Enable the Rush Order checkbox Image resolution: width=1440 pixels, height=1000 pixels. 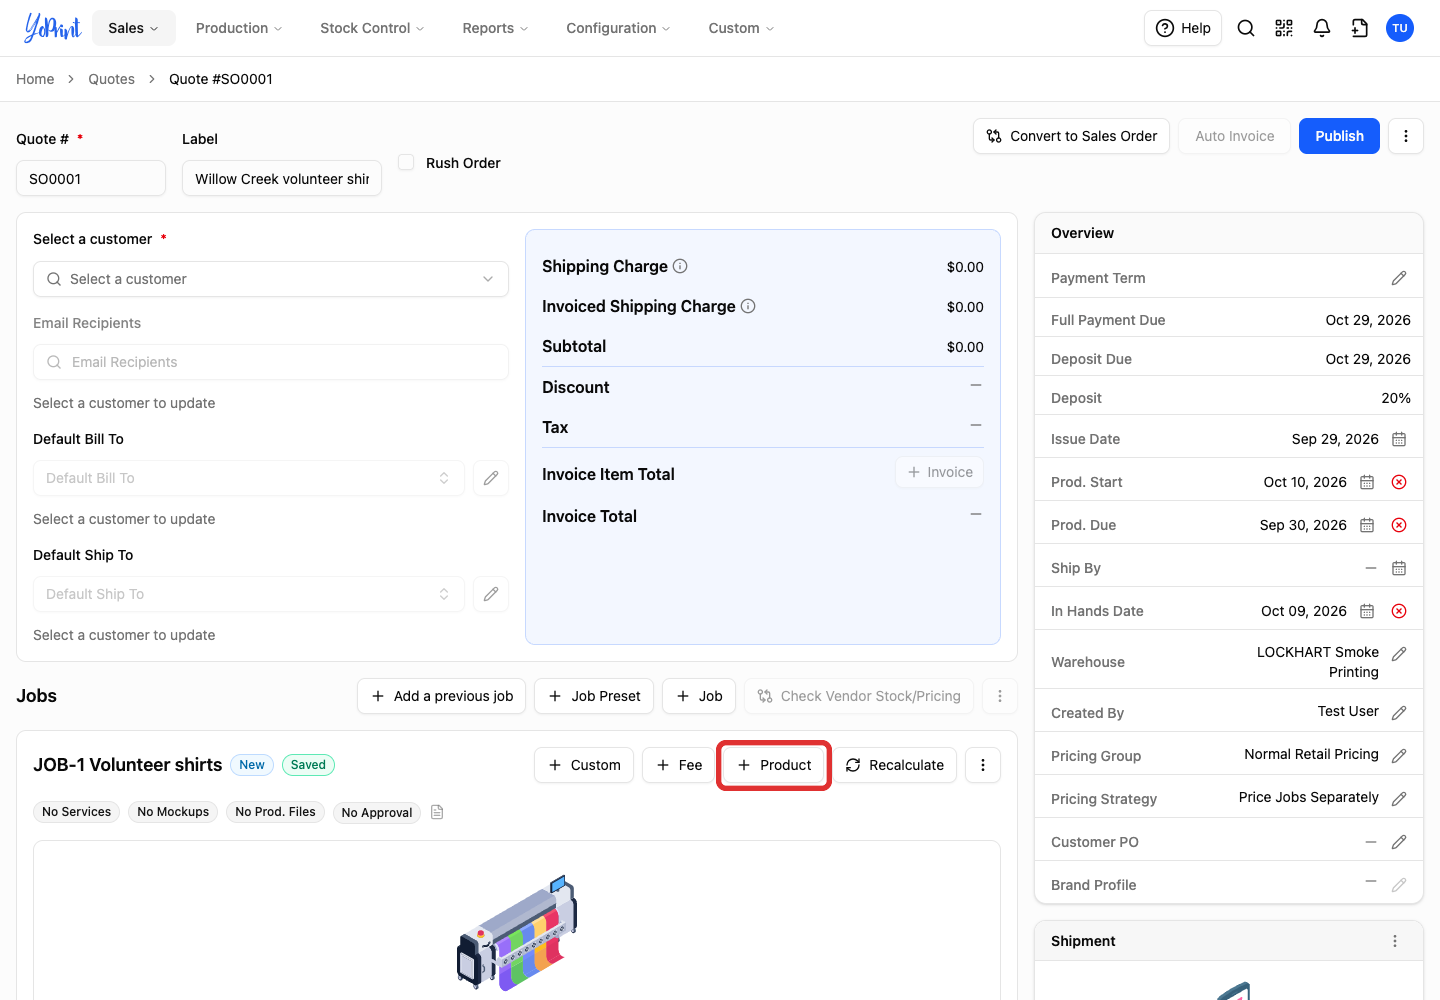[406, 162]
